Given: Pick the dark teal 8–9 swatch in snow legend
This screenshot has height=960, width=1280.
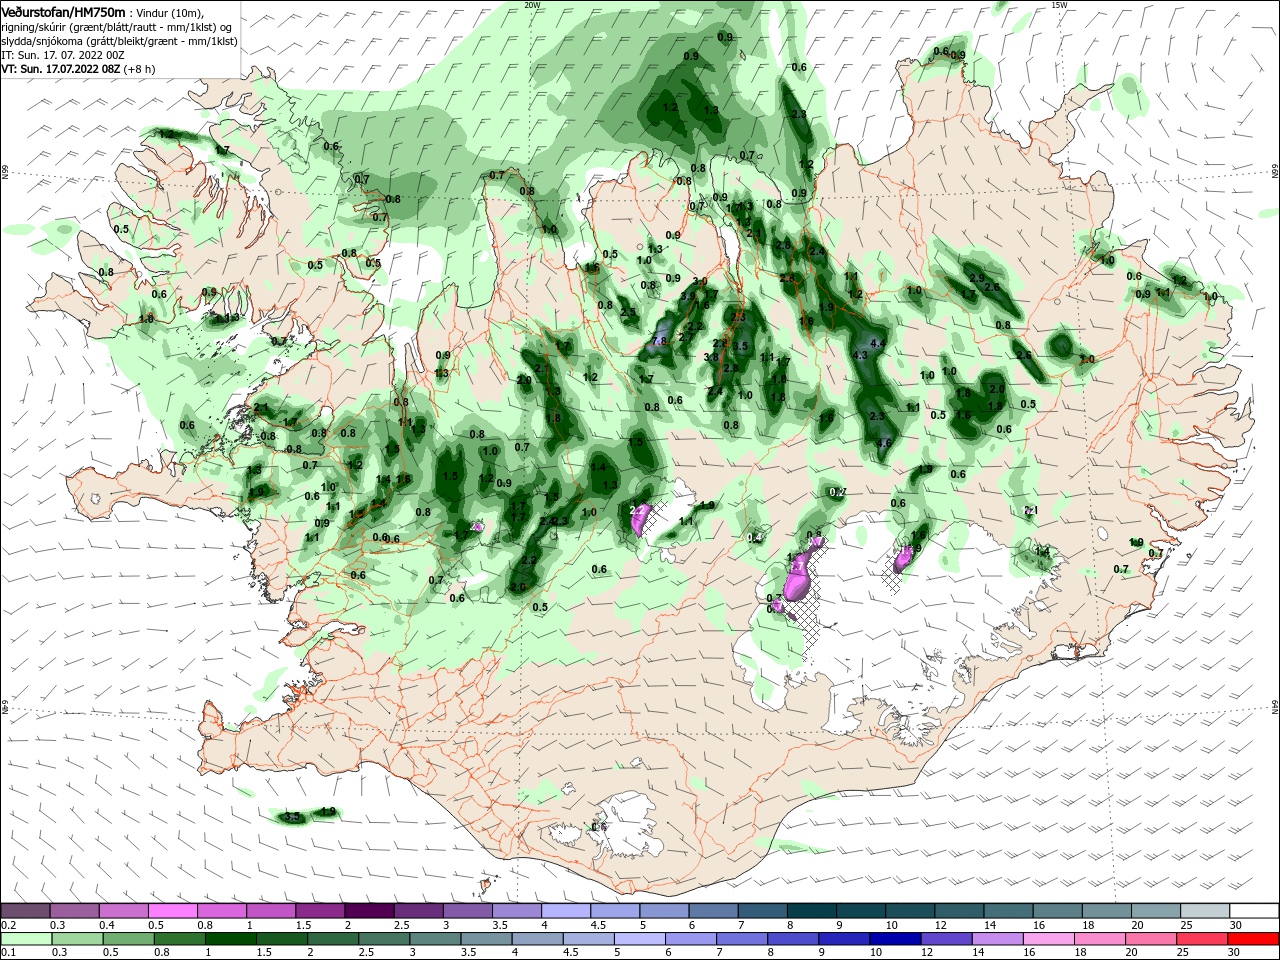Looking at the screenshot, I should pos(812,911).
